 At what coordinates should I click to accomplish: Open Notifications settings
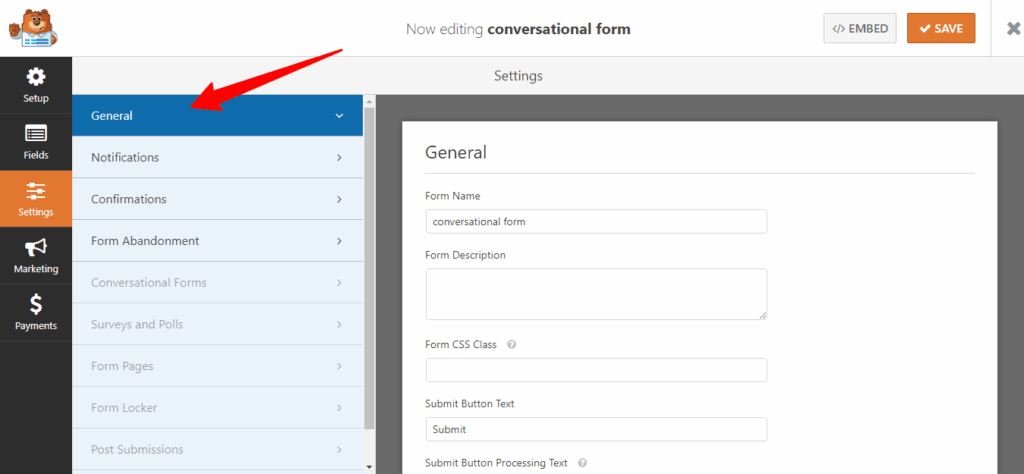(217, 157)
